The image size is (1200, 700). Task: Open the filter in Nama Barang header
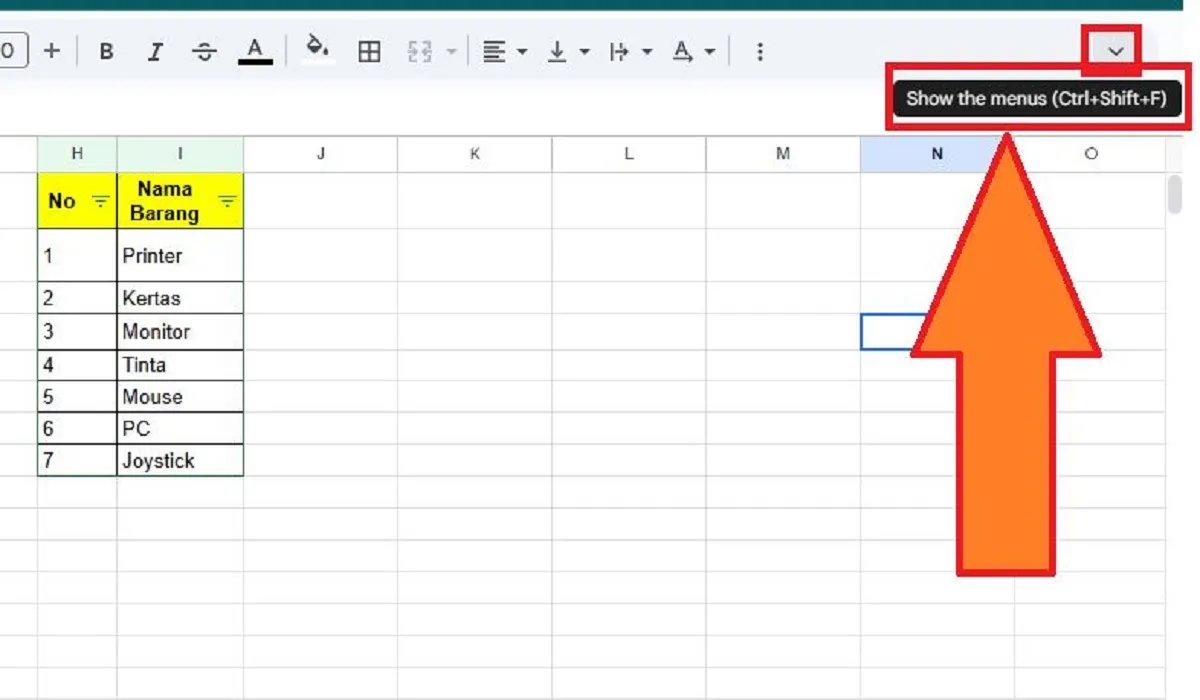click(228, 202)
